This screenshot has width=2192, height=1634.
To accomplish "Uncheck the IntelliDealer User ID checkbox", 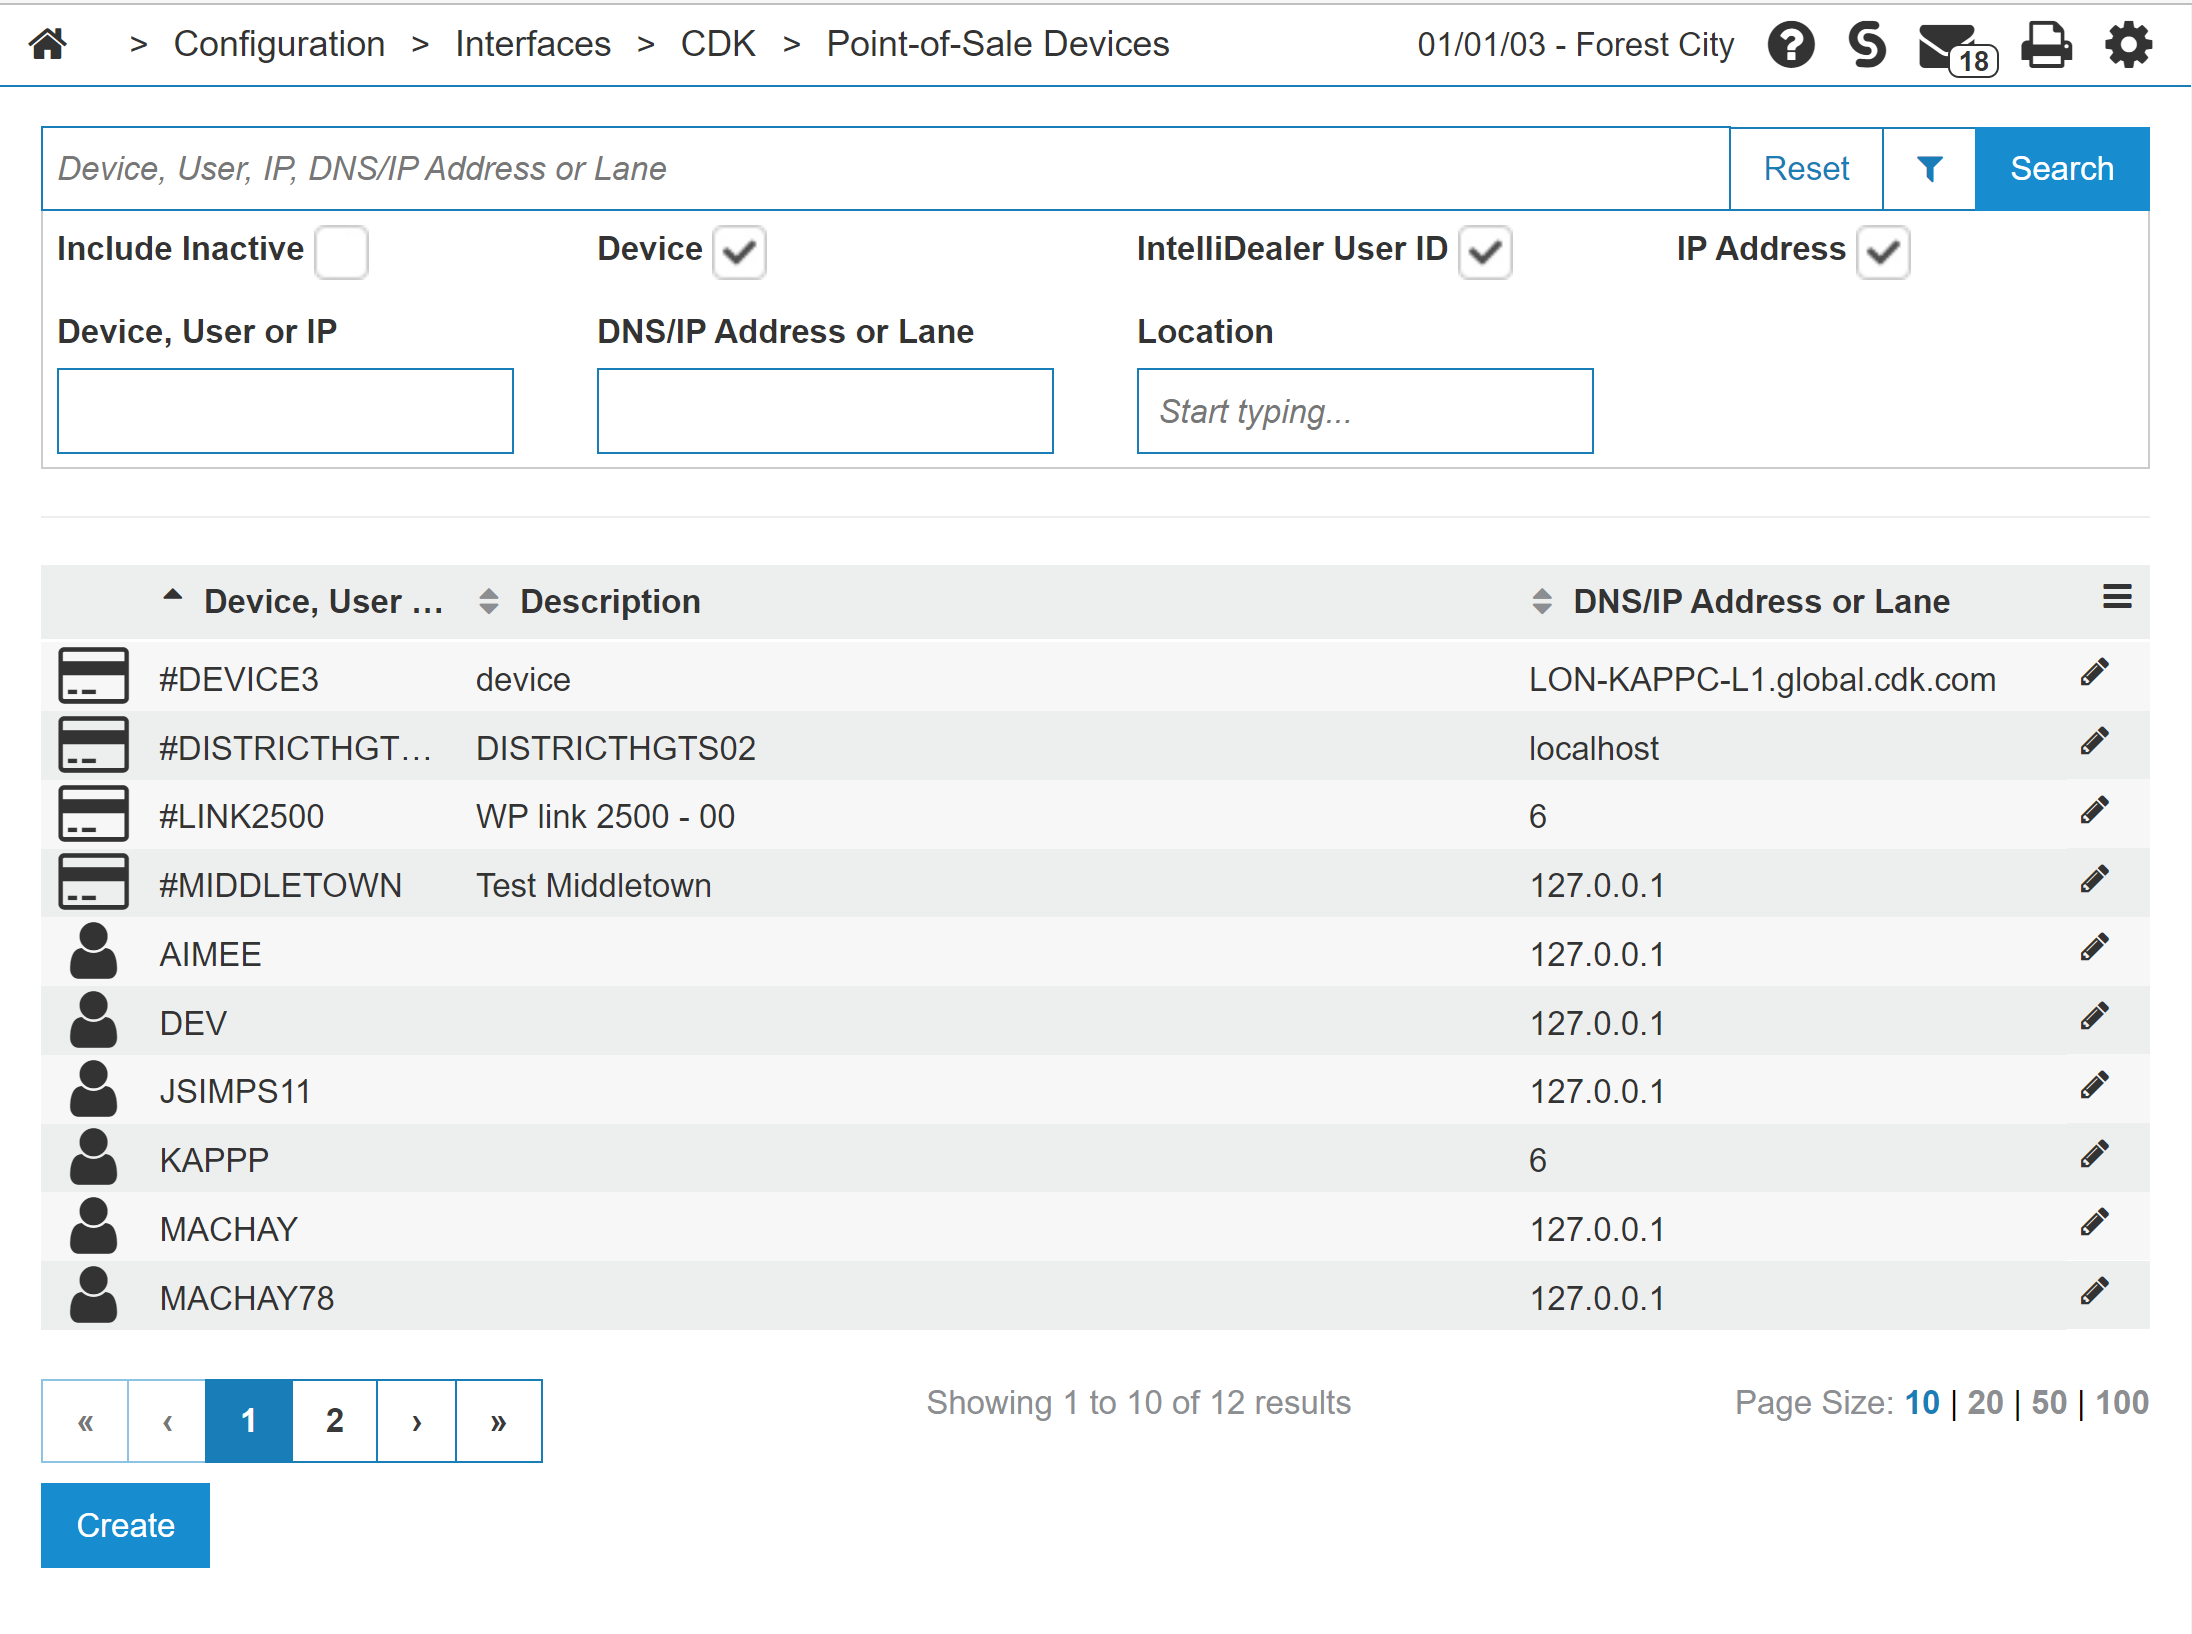I will tap(1485, 251).
